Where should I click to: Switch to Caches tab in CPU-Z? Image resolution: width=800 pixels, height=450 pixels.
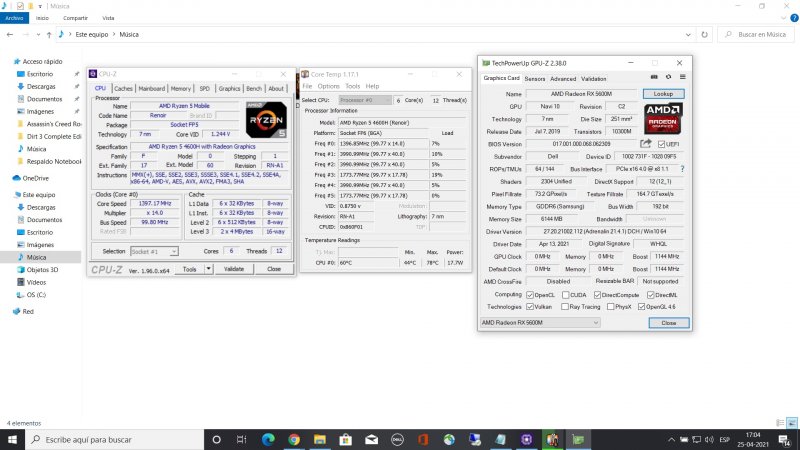[123, 89]
